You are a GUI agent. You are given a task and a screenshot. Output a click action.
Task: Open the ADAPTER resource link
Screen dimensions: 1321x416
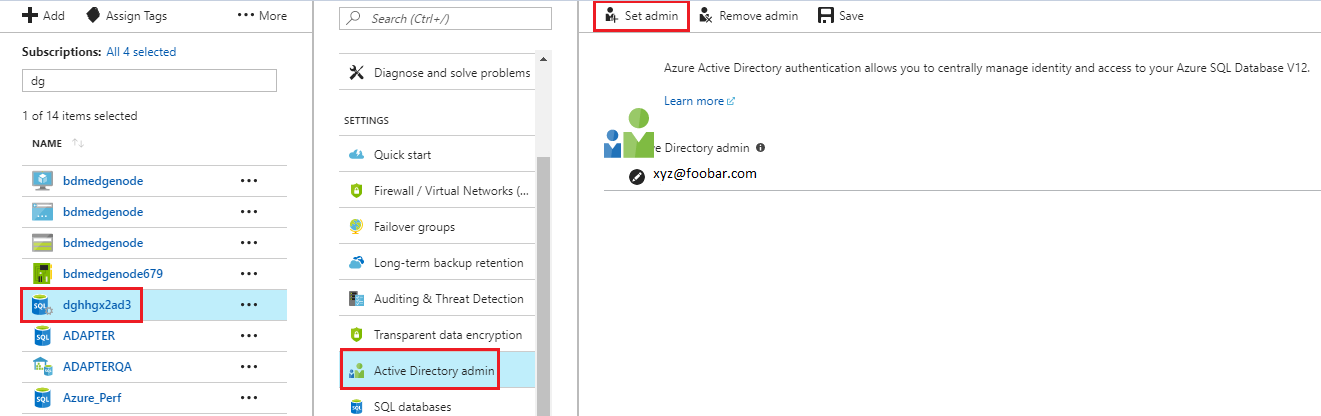[89, 336]
